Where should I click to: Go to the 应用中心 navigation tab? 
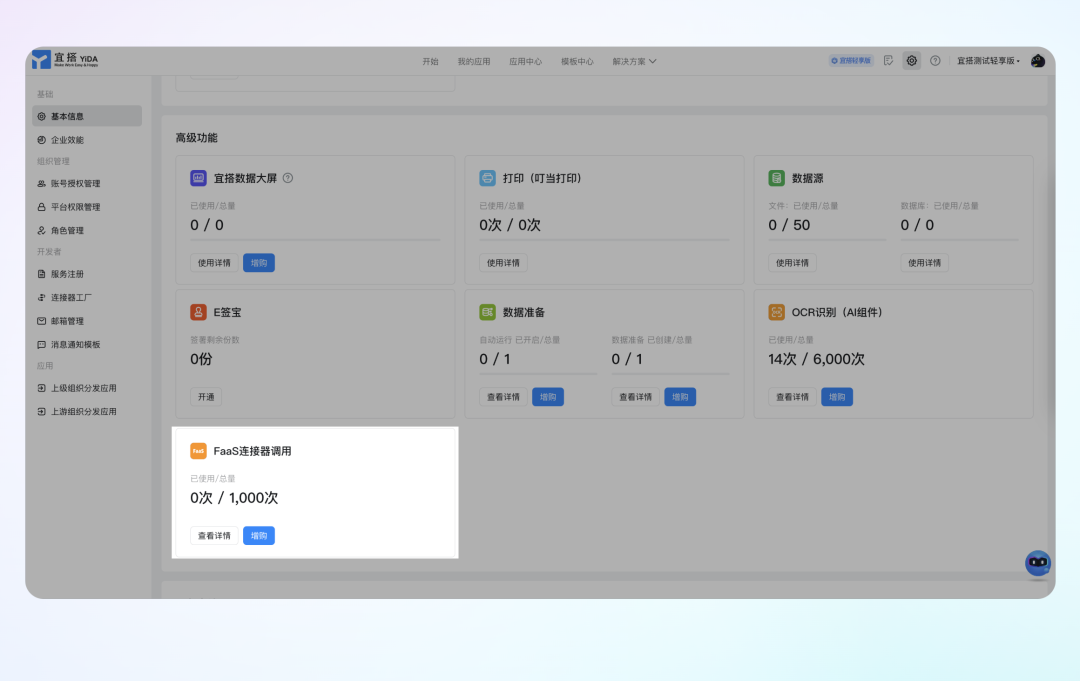(x=526, y=61)
